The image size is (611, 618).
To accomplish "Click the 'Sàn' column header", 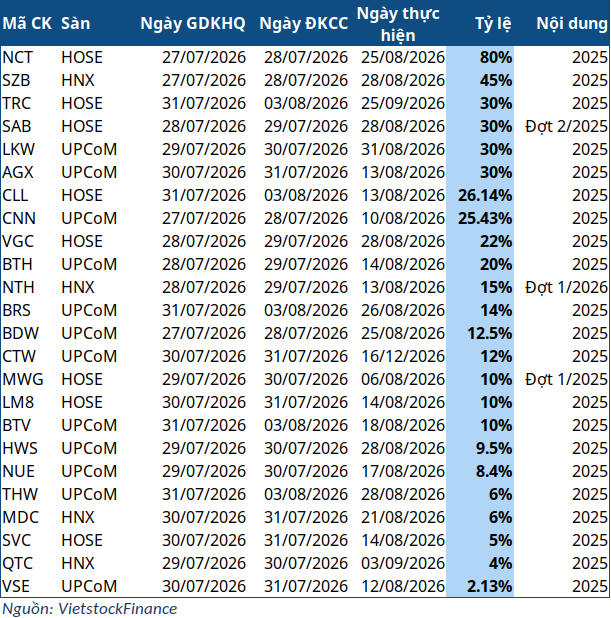I will click(76, 23).
